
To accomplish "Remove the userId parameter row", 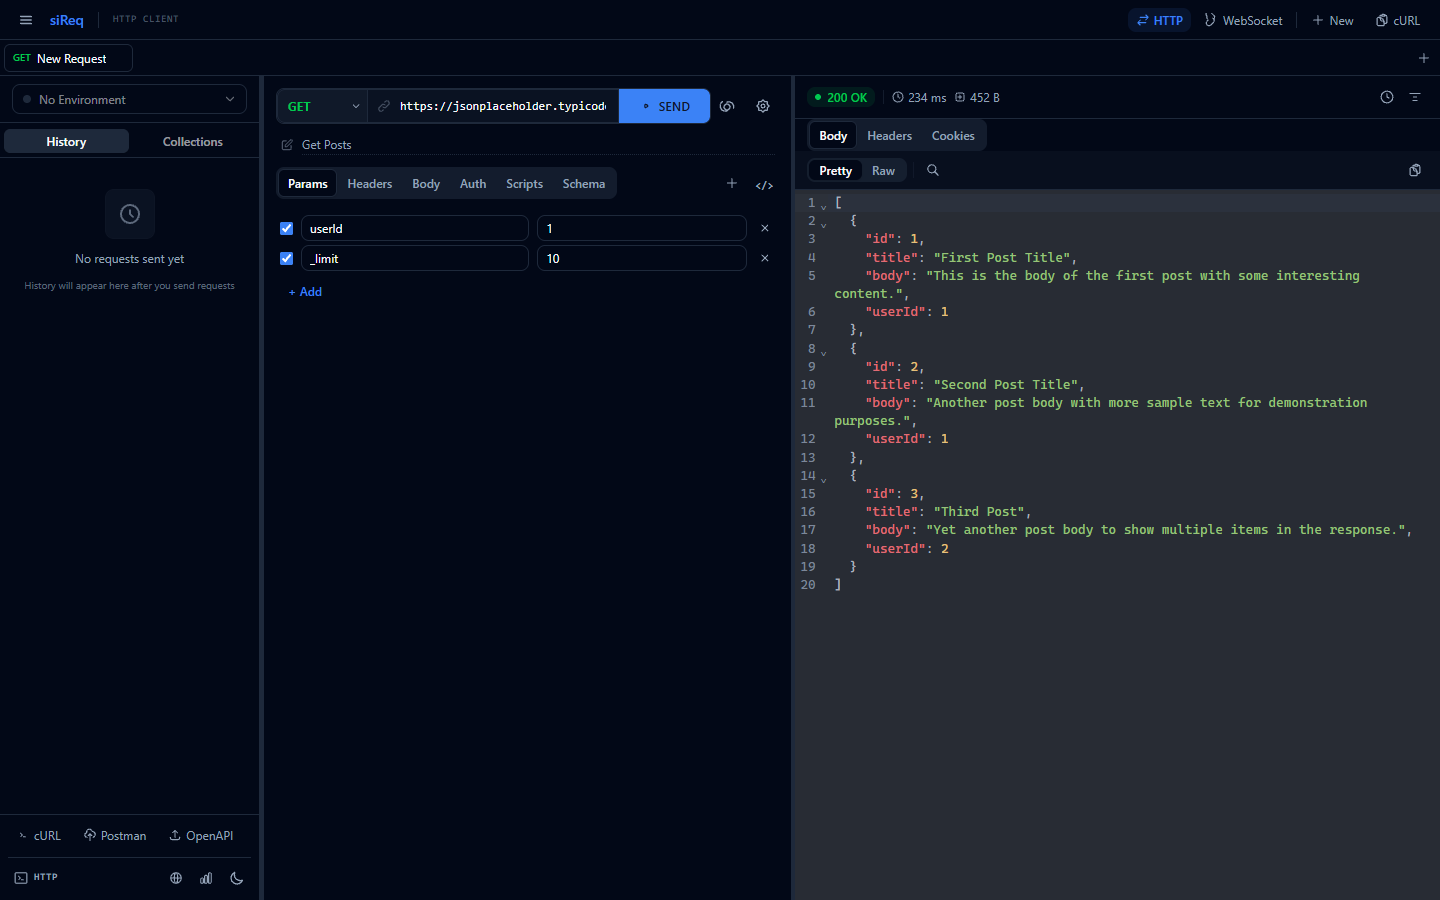I will pyautogui.click(x=765, y=228).
